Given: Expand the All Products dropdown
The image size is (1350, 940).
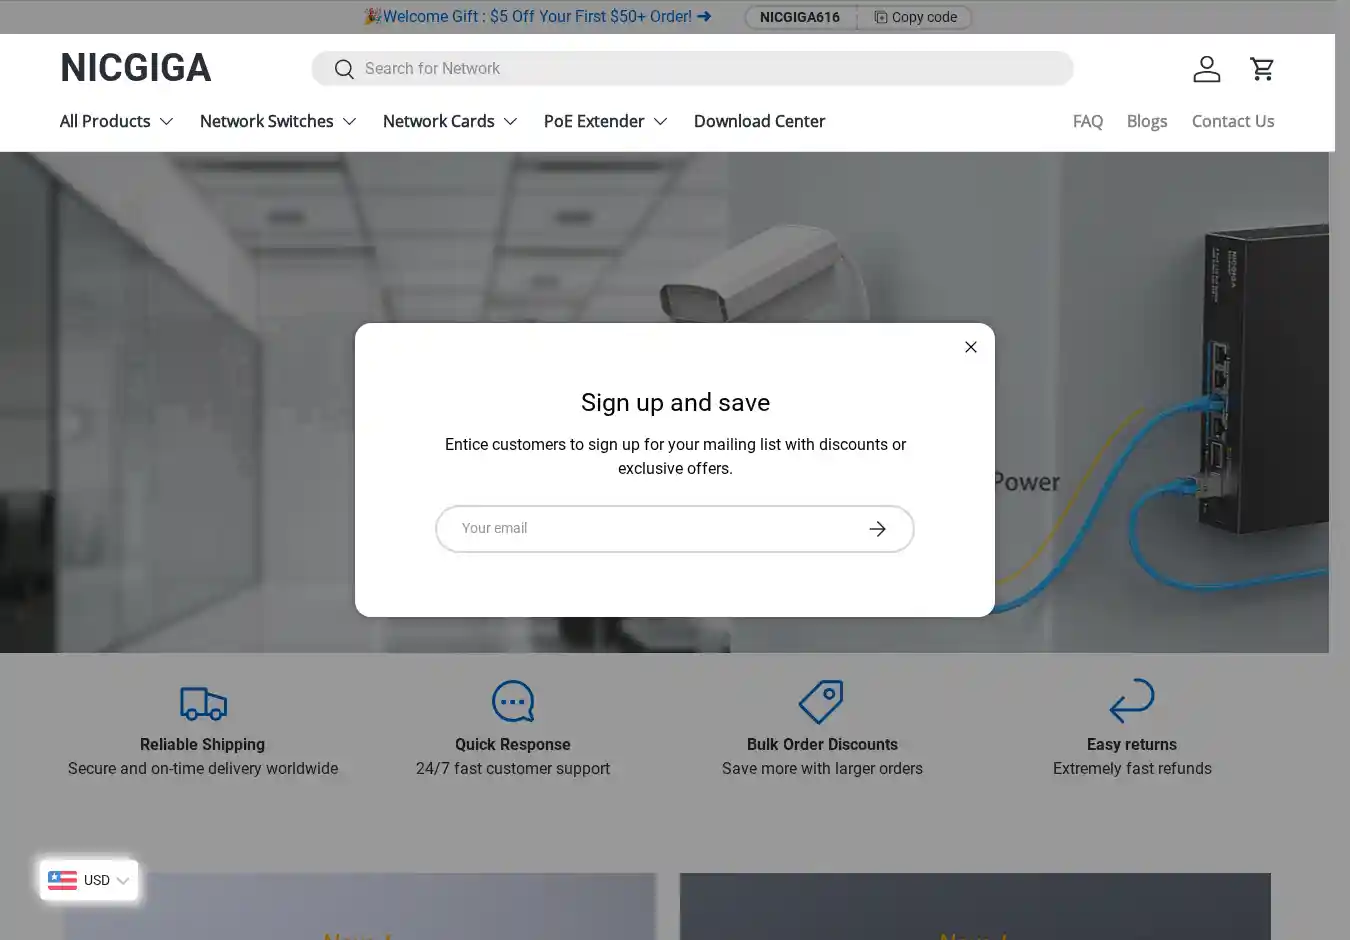Looking at the screenshot, I should (x=116, y=121).
